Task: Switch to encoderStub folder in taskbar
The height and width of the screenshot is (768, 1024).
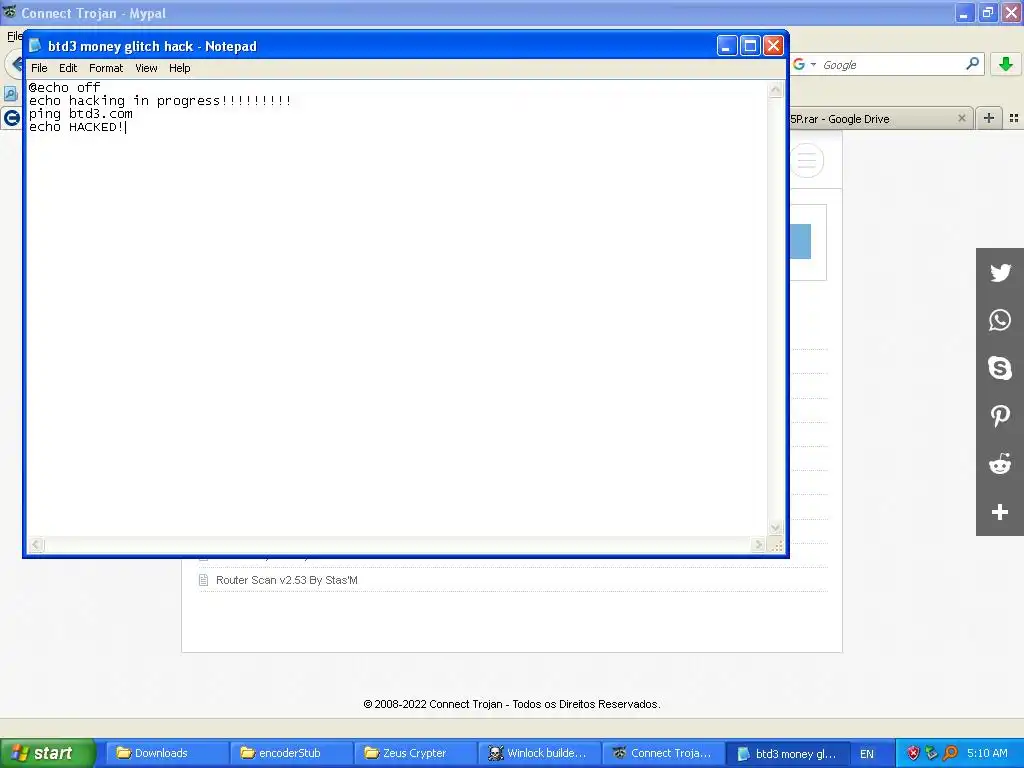Action: point(291,753)
